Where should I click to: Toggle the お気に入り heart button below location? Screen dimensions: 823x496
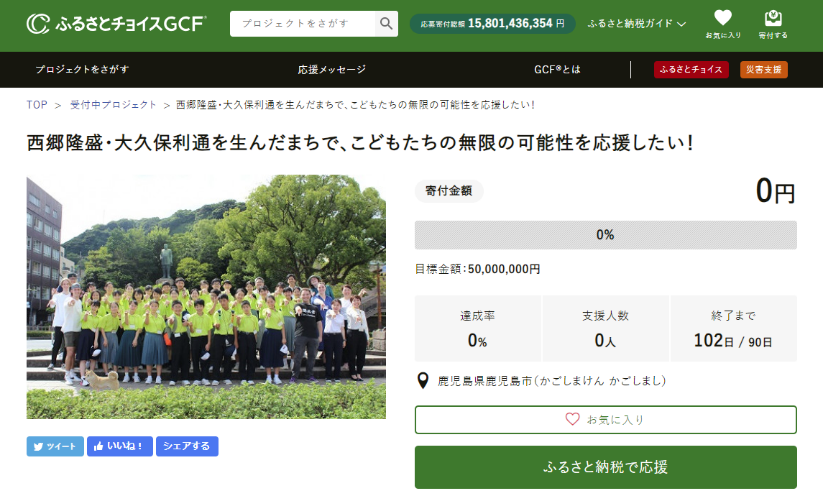click(x=605, y=419)
